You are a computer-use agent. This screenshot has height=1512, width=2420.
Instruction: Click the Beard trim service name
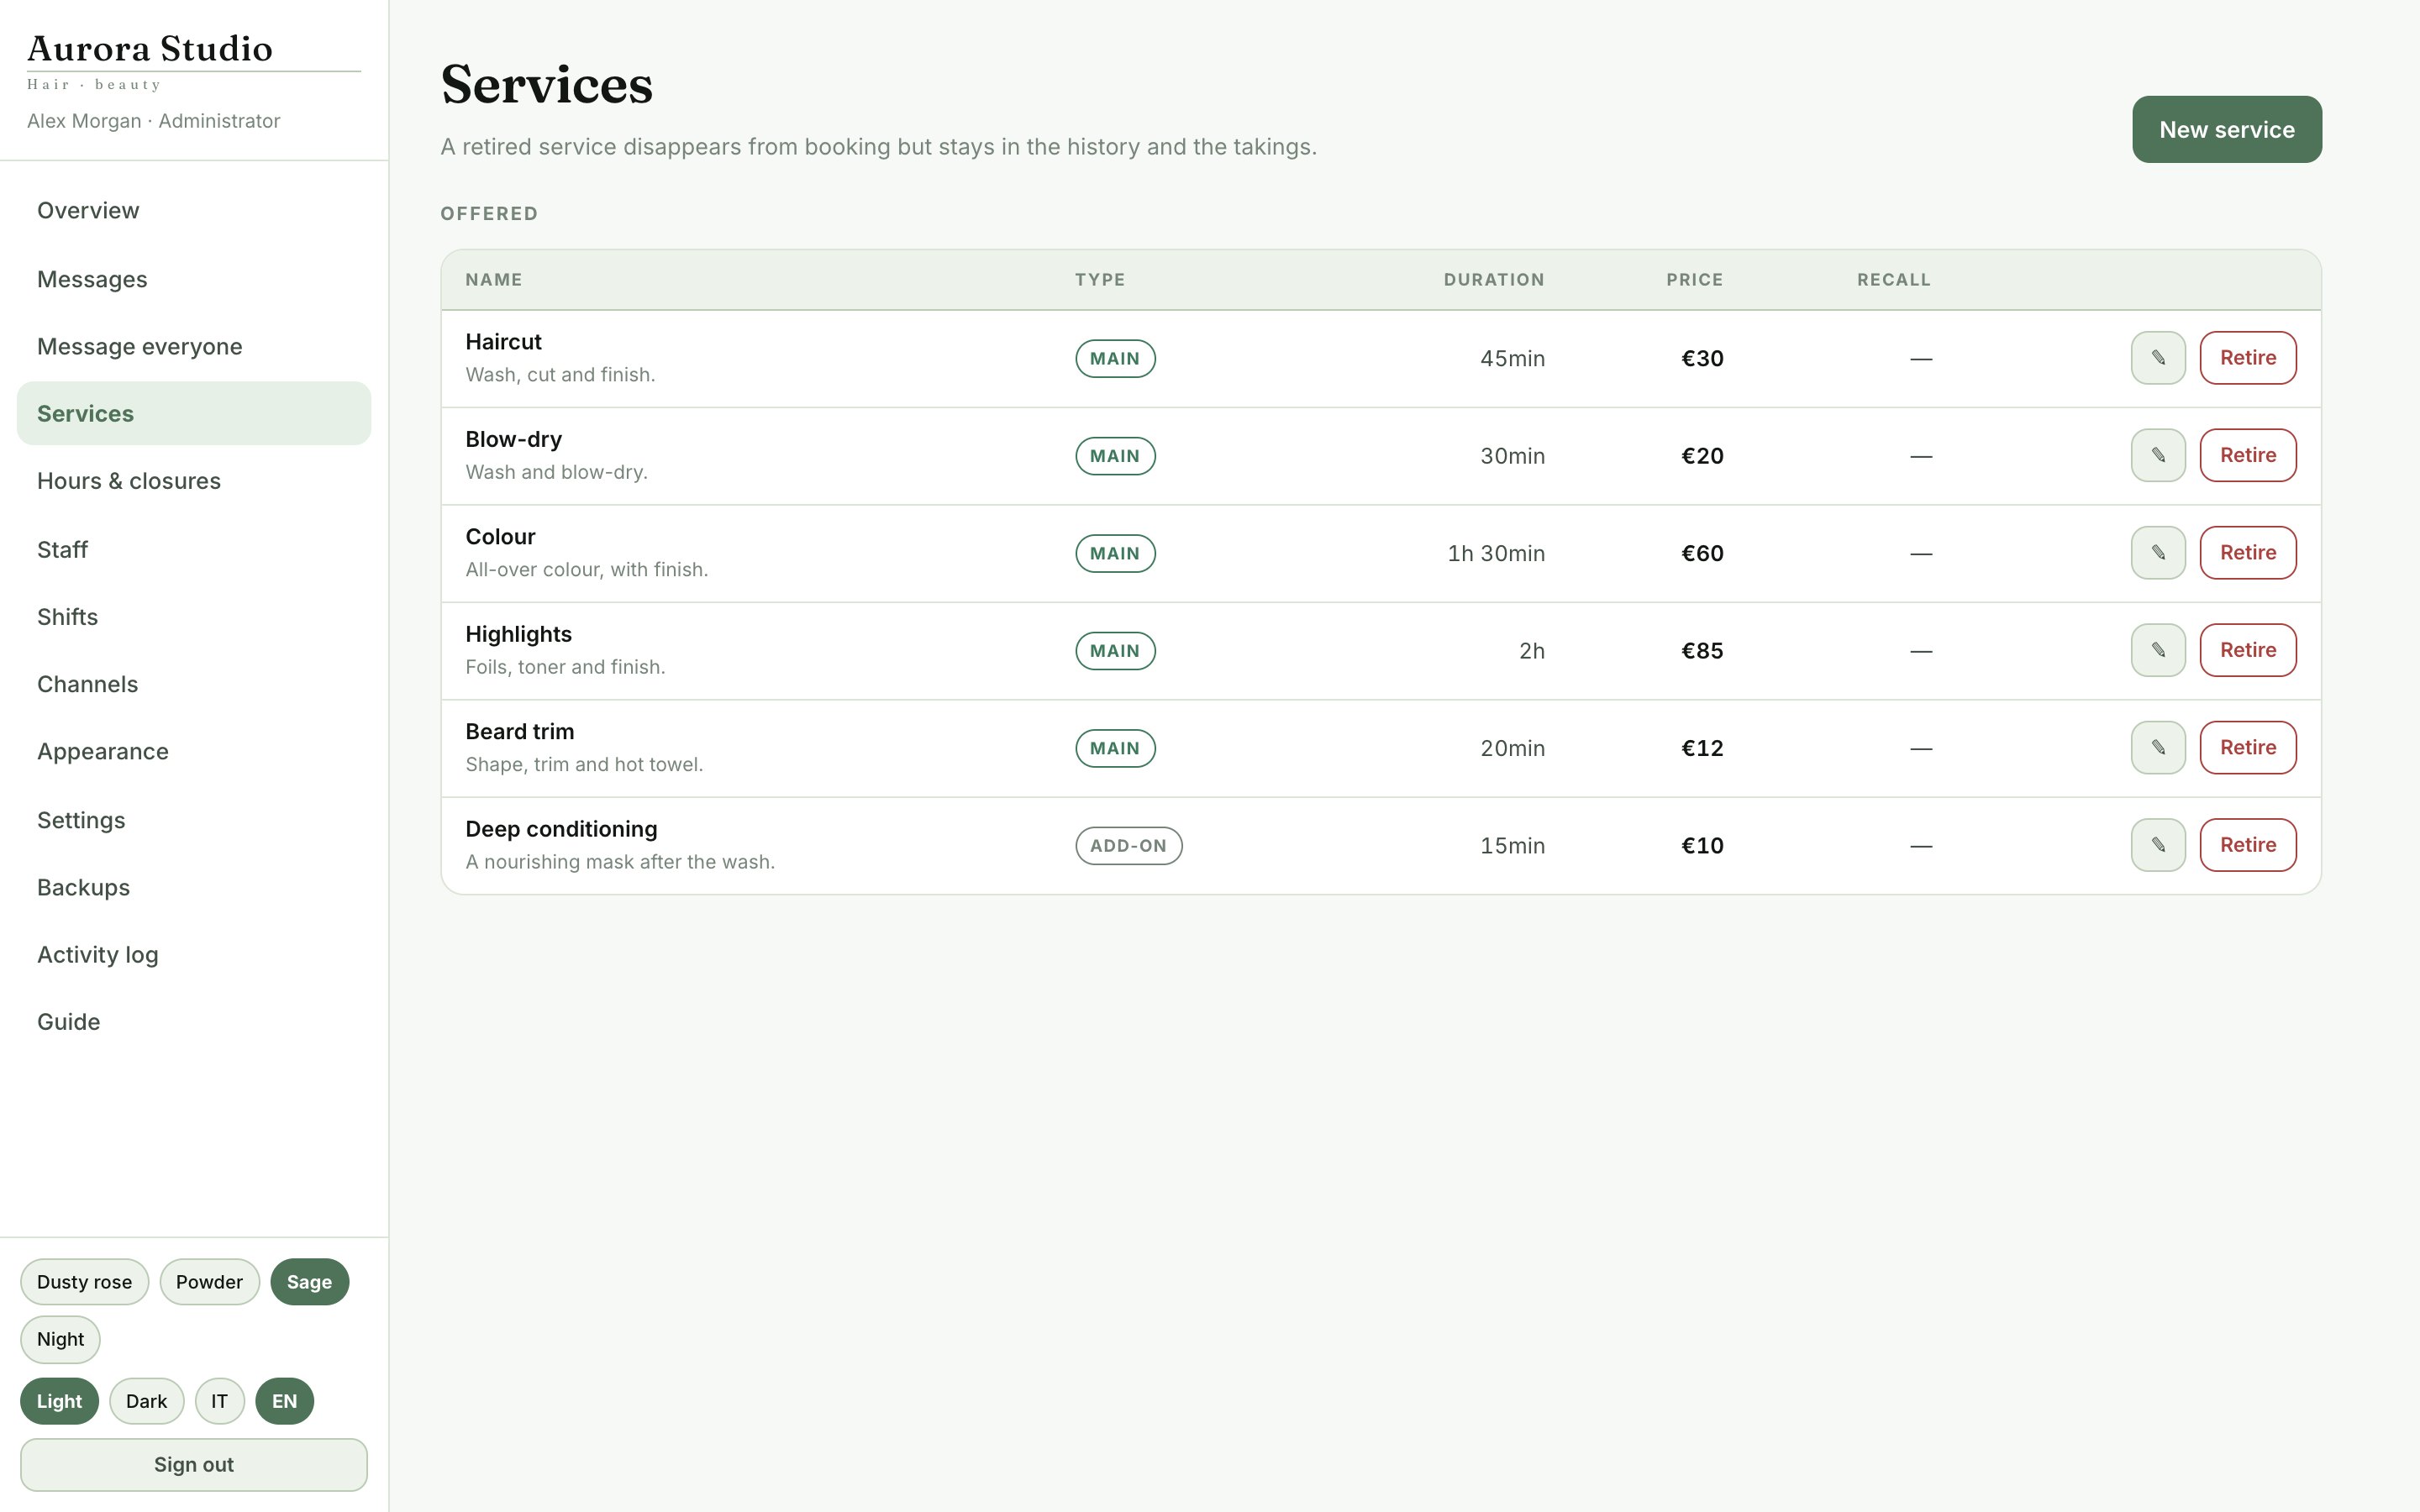click(x=519, y=732)
